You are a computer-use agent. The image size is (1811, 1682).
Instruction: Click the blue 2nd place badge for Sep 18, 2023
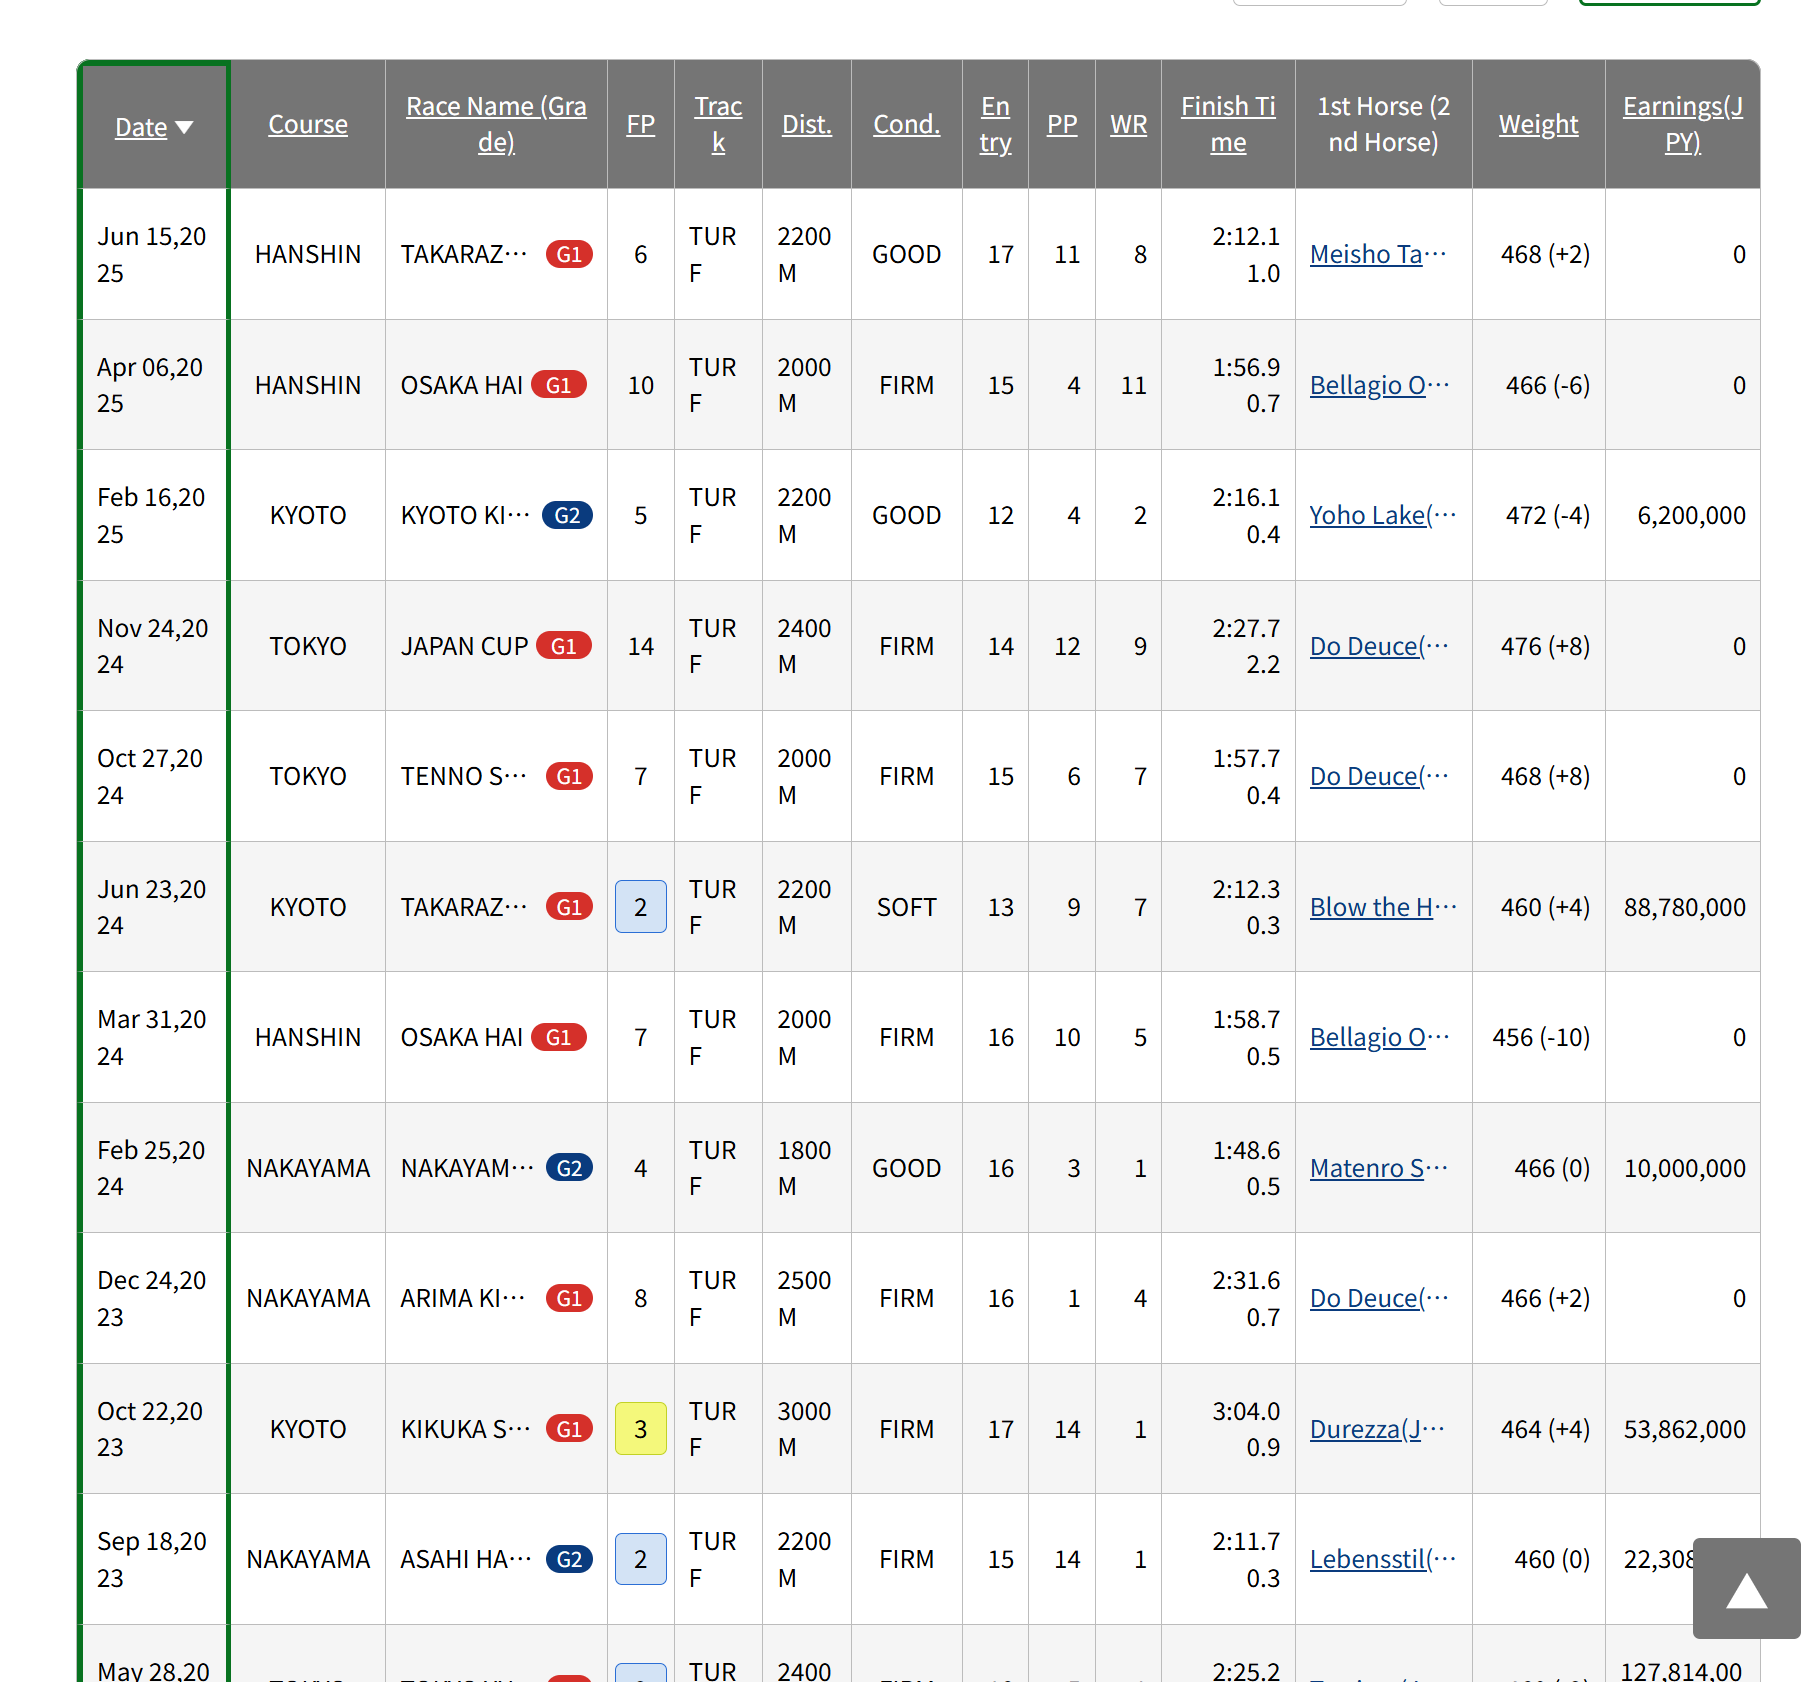pos(641,1559)
